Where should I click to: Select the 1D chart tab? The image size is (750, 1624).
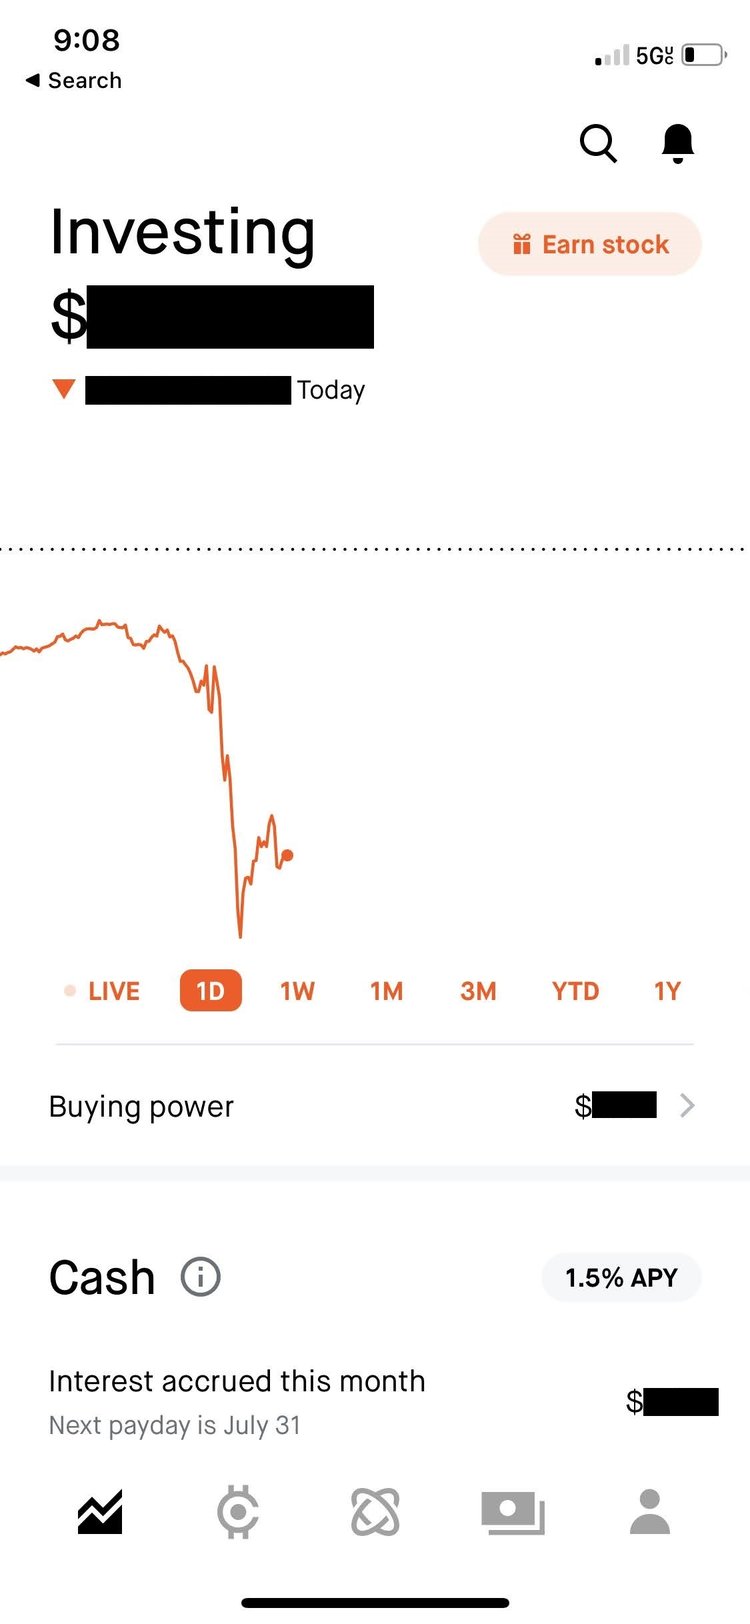[x=209, y=990]
